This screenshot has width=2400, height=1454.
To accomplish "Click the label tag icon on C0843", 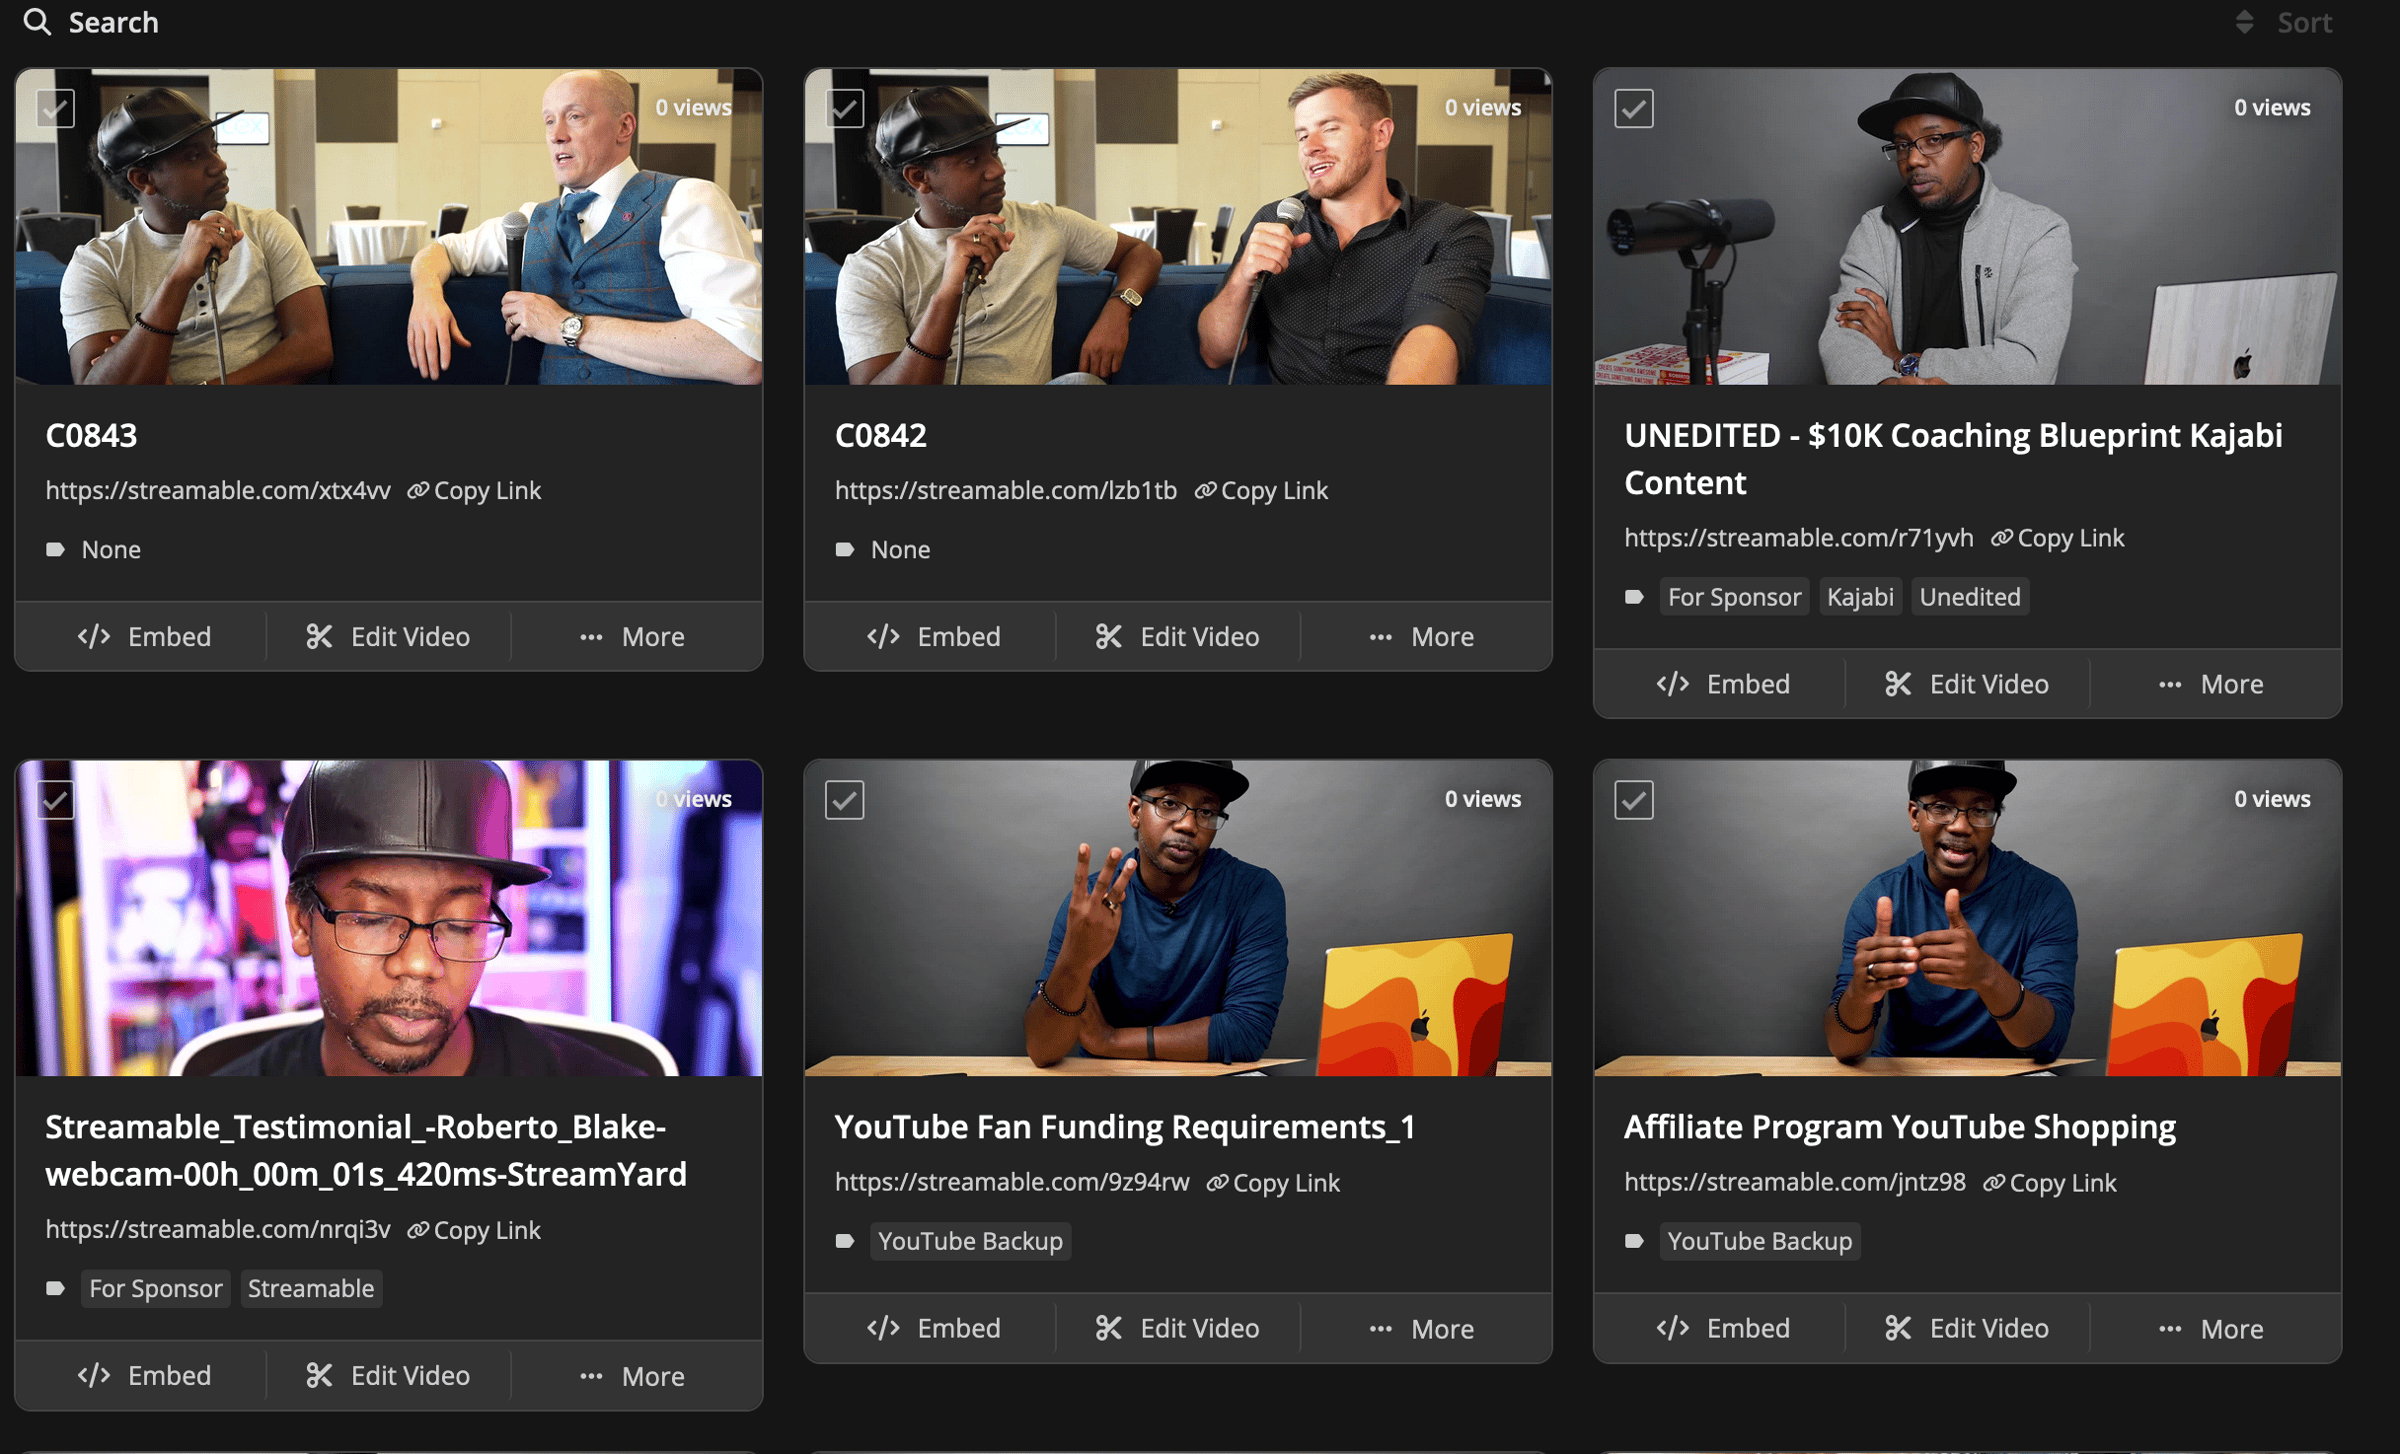I will click(56, 549).
